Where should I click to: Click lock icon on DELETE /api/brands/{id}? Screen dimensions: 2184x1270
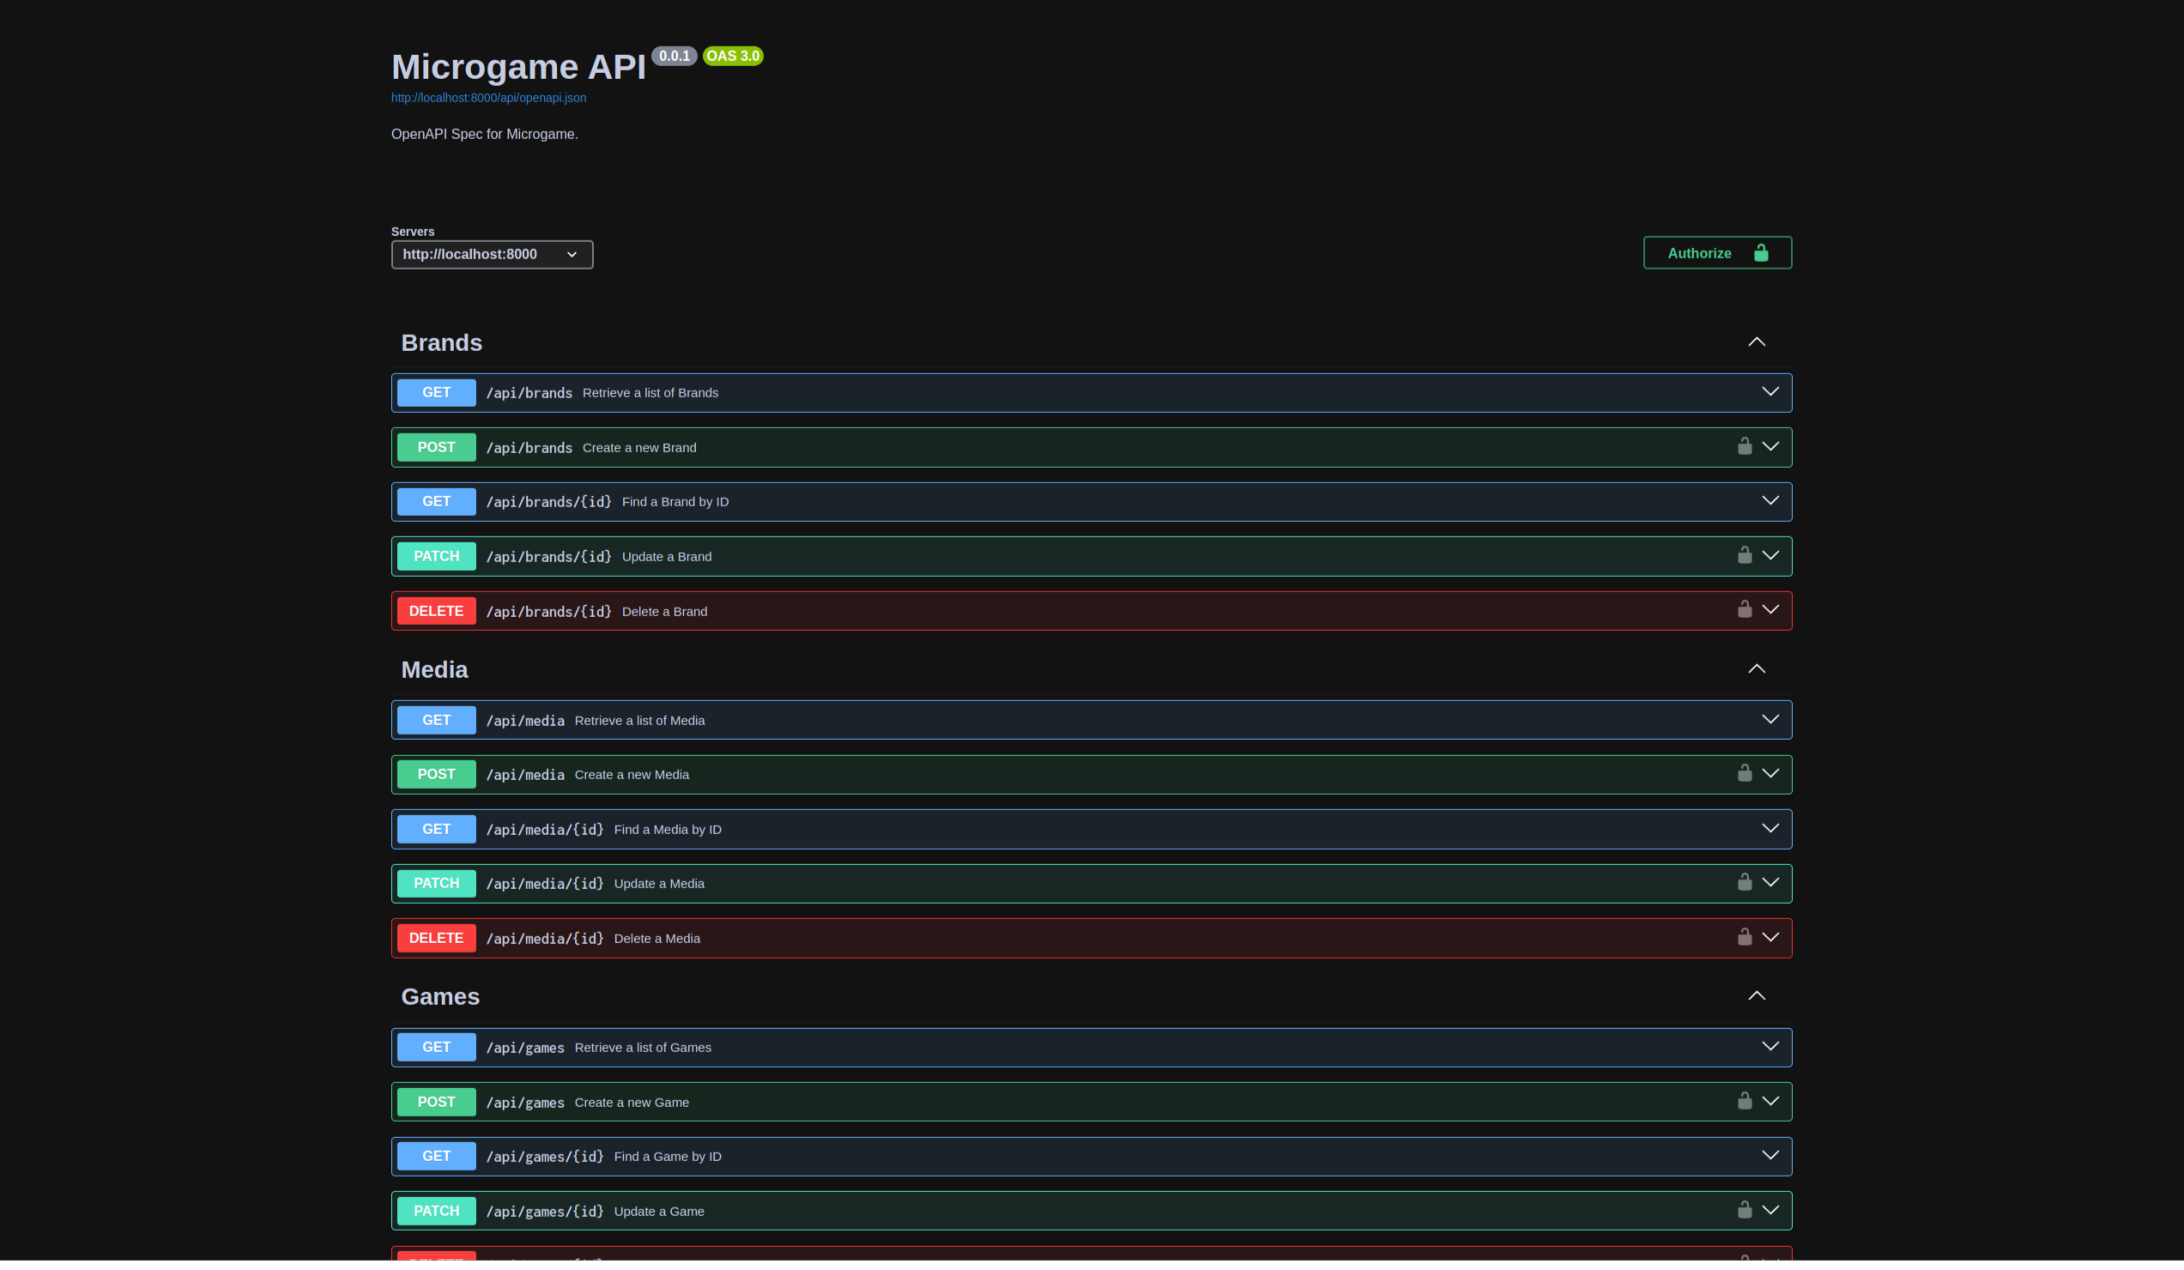point(1744,610)
